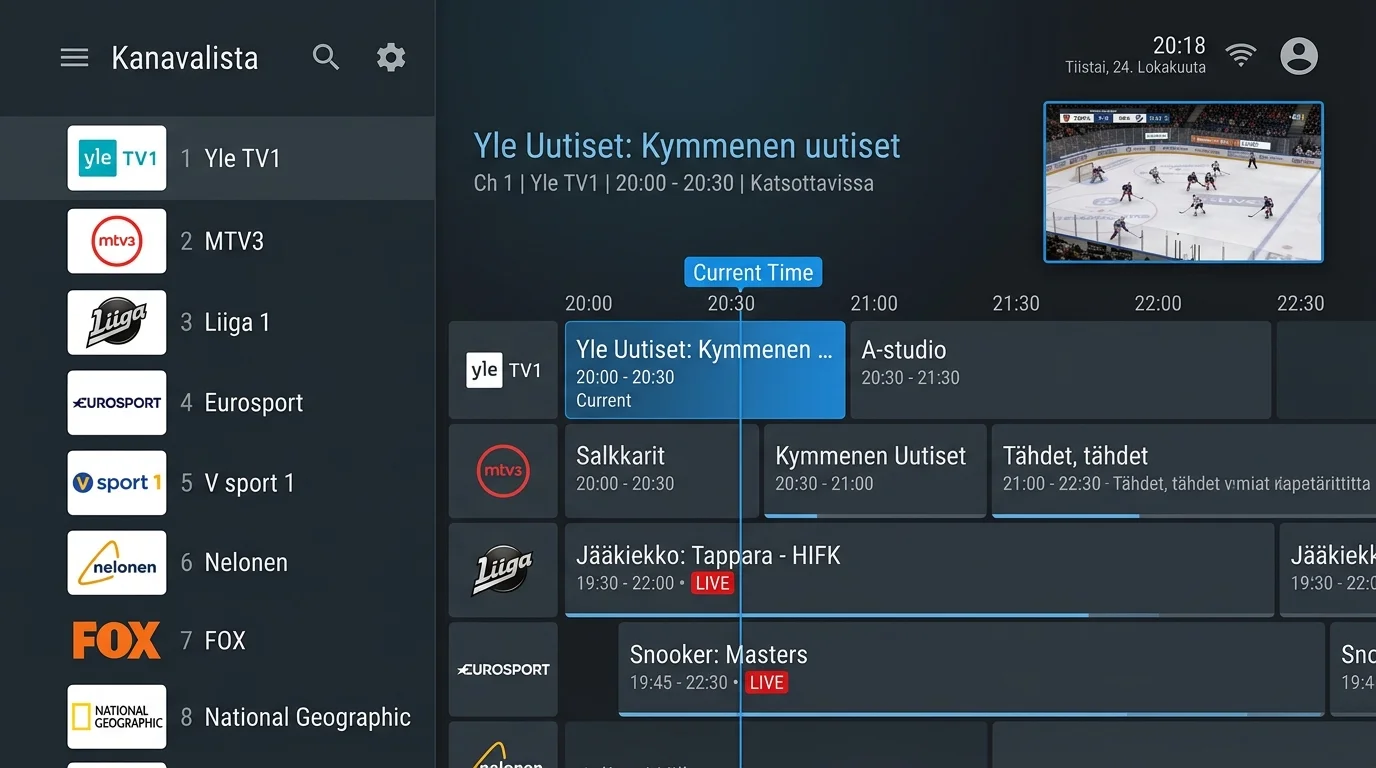Click the MTV3 logo in guide grid
The height and width of the screenshot is (768, 1376).
(x=503, y=470)
